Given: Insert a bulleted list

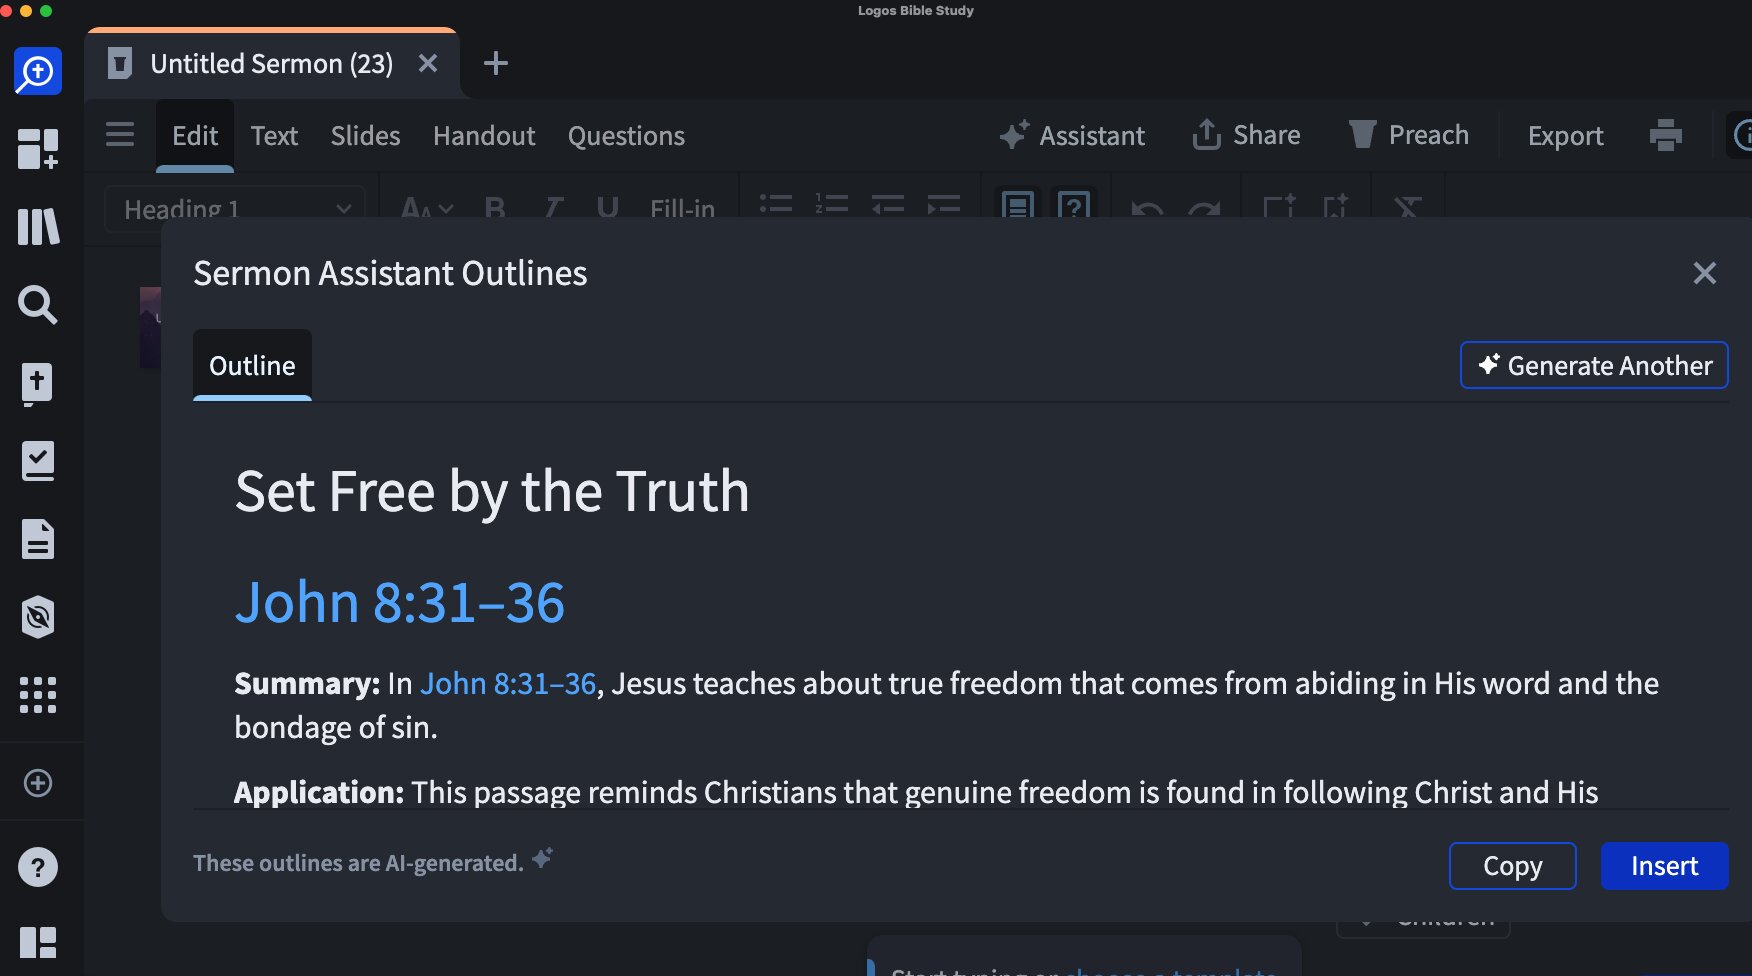Looking at the screenshot, I should 776,205.
